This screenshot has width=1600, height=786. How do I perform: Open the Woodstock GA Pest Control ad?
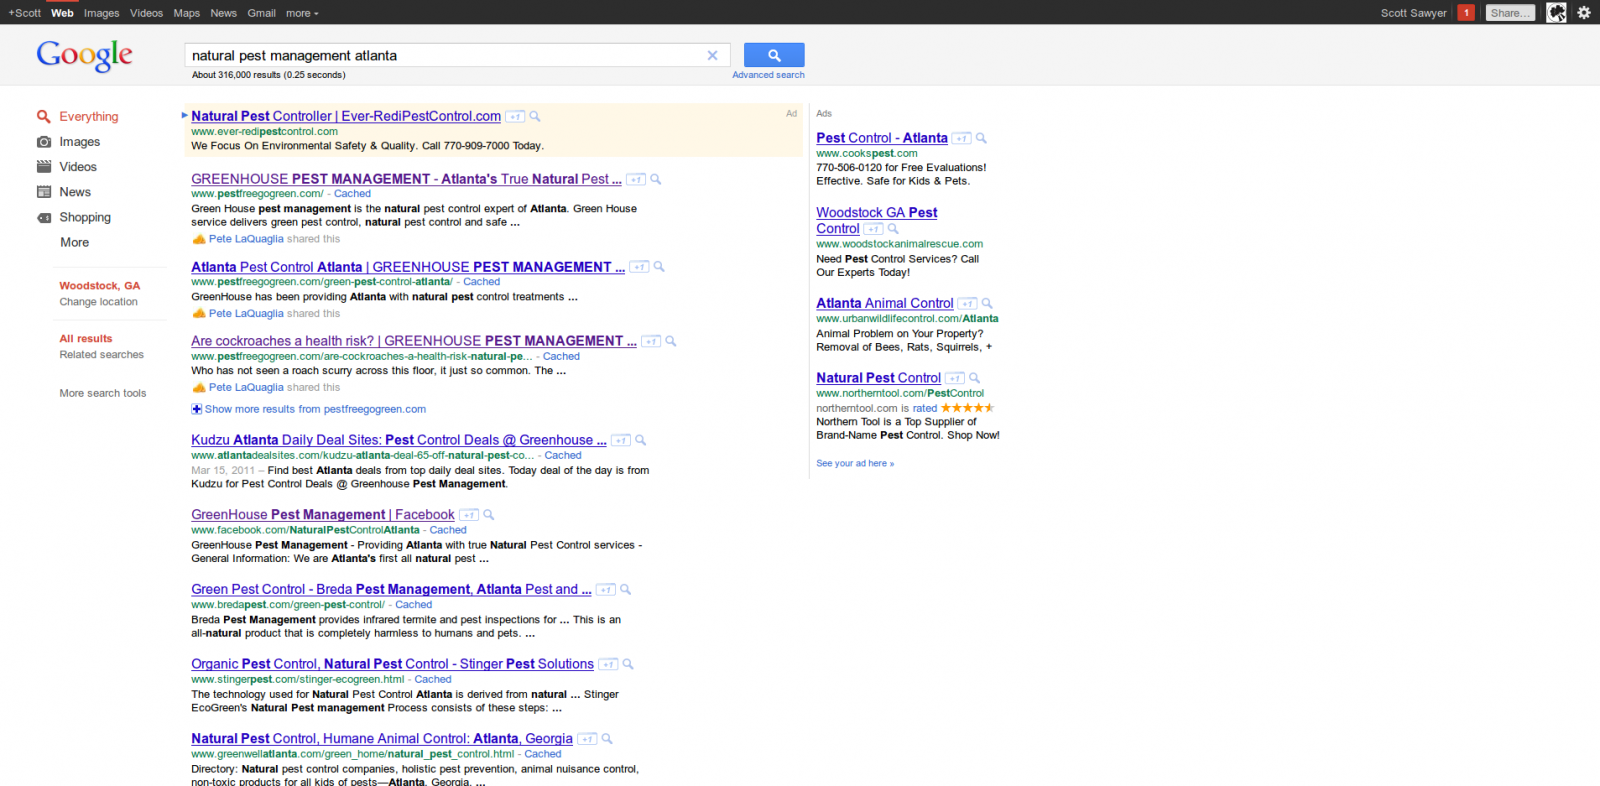pos(876,221)
